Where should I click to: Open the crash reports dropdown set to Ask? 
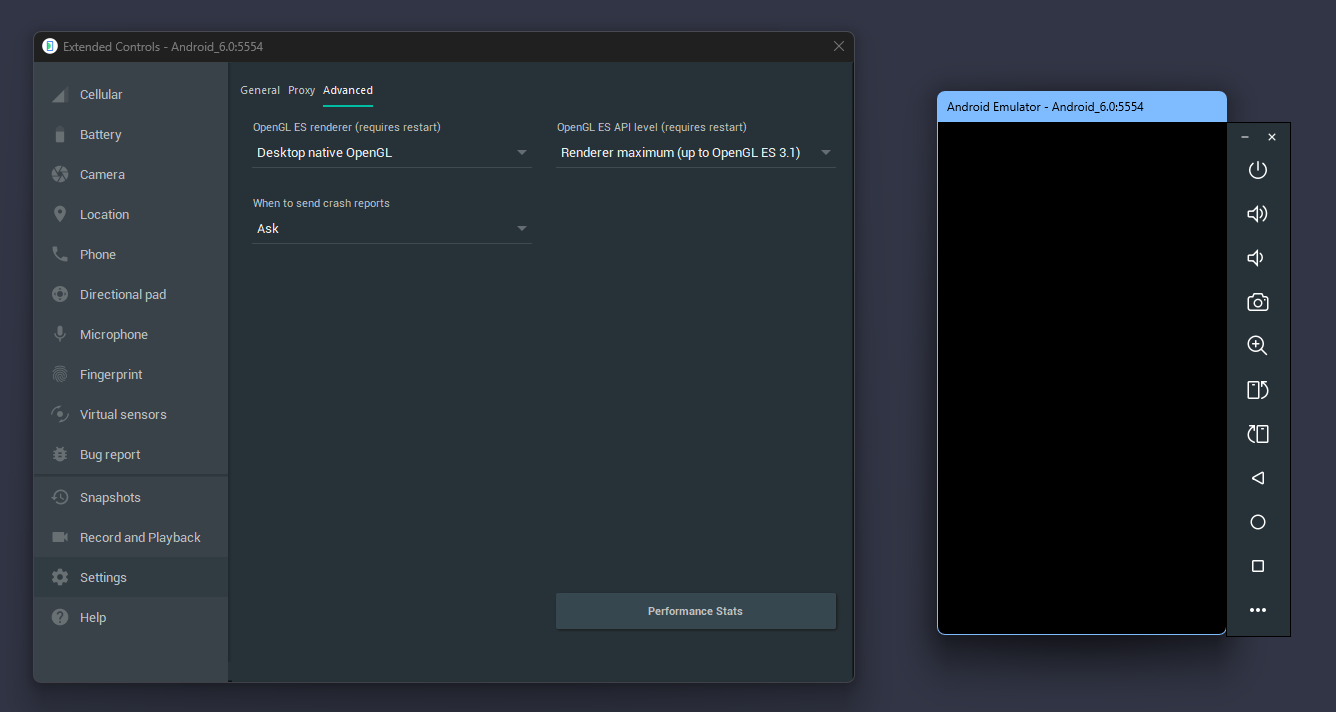(391, 229)
